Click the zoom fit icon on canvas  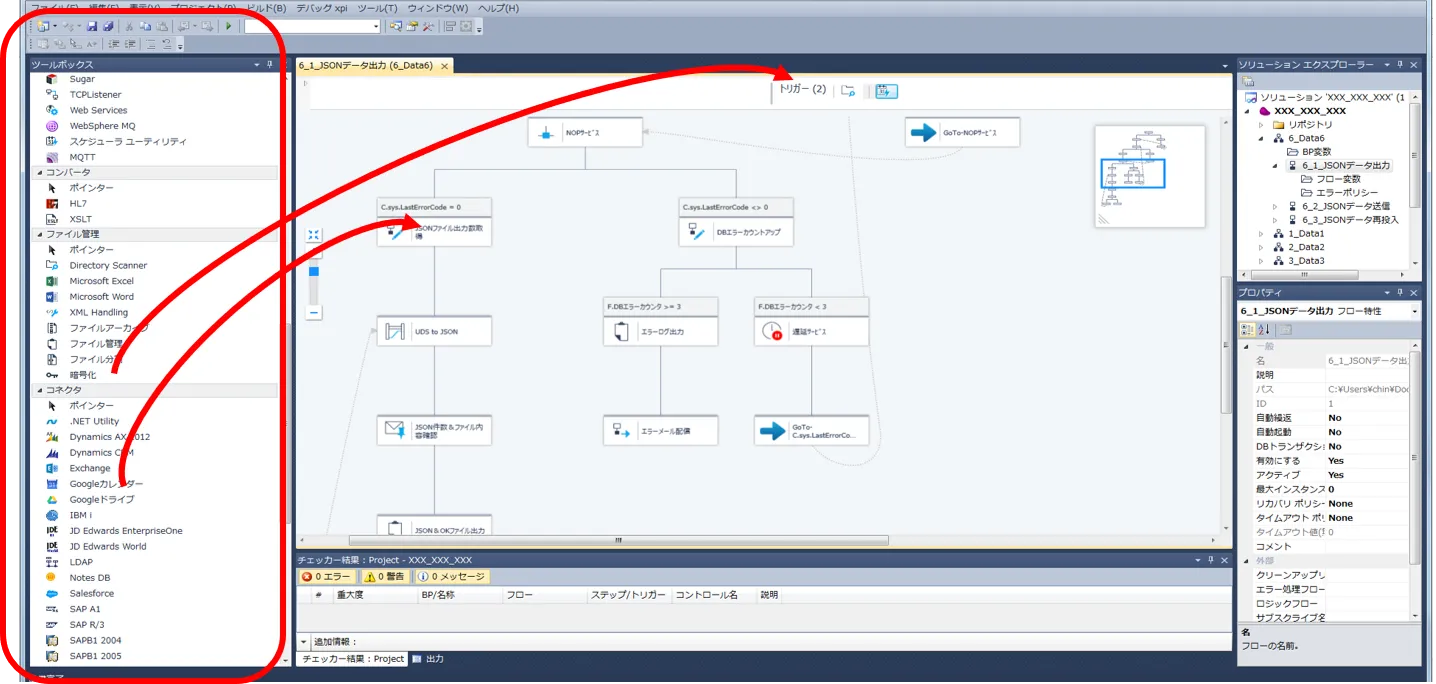[x=314, y=235]
